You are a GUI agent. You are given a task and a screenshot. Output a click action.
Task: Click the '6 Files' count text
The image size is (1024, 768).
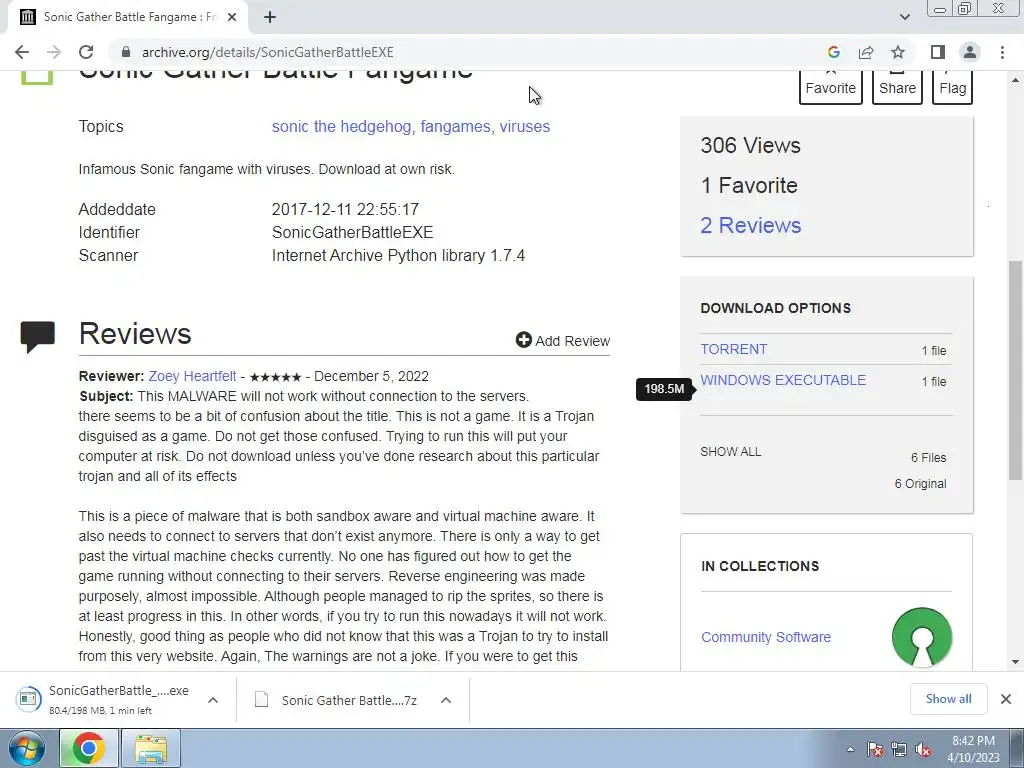928,458
